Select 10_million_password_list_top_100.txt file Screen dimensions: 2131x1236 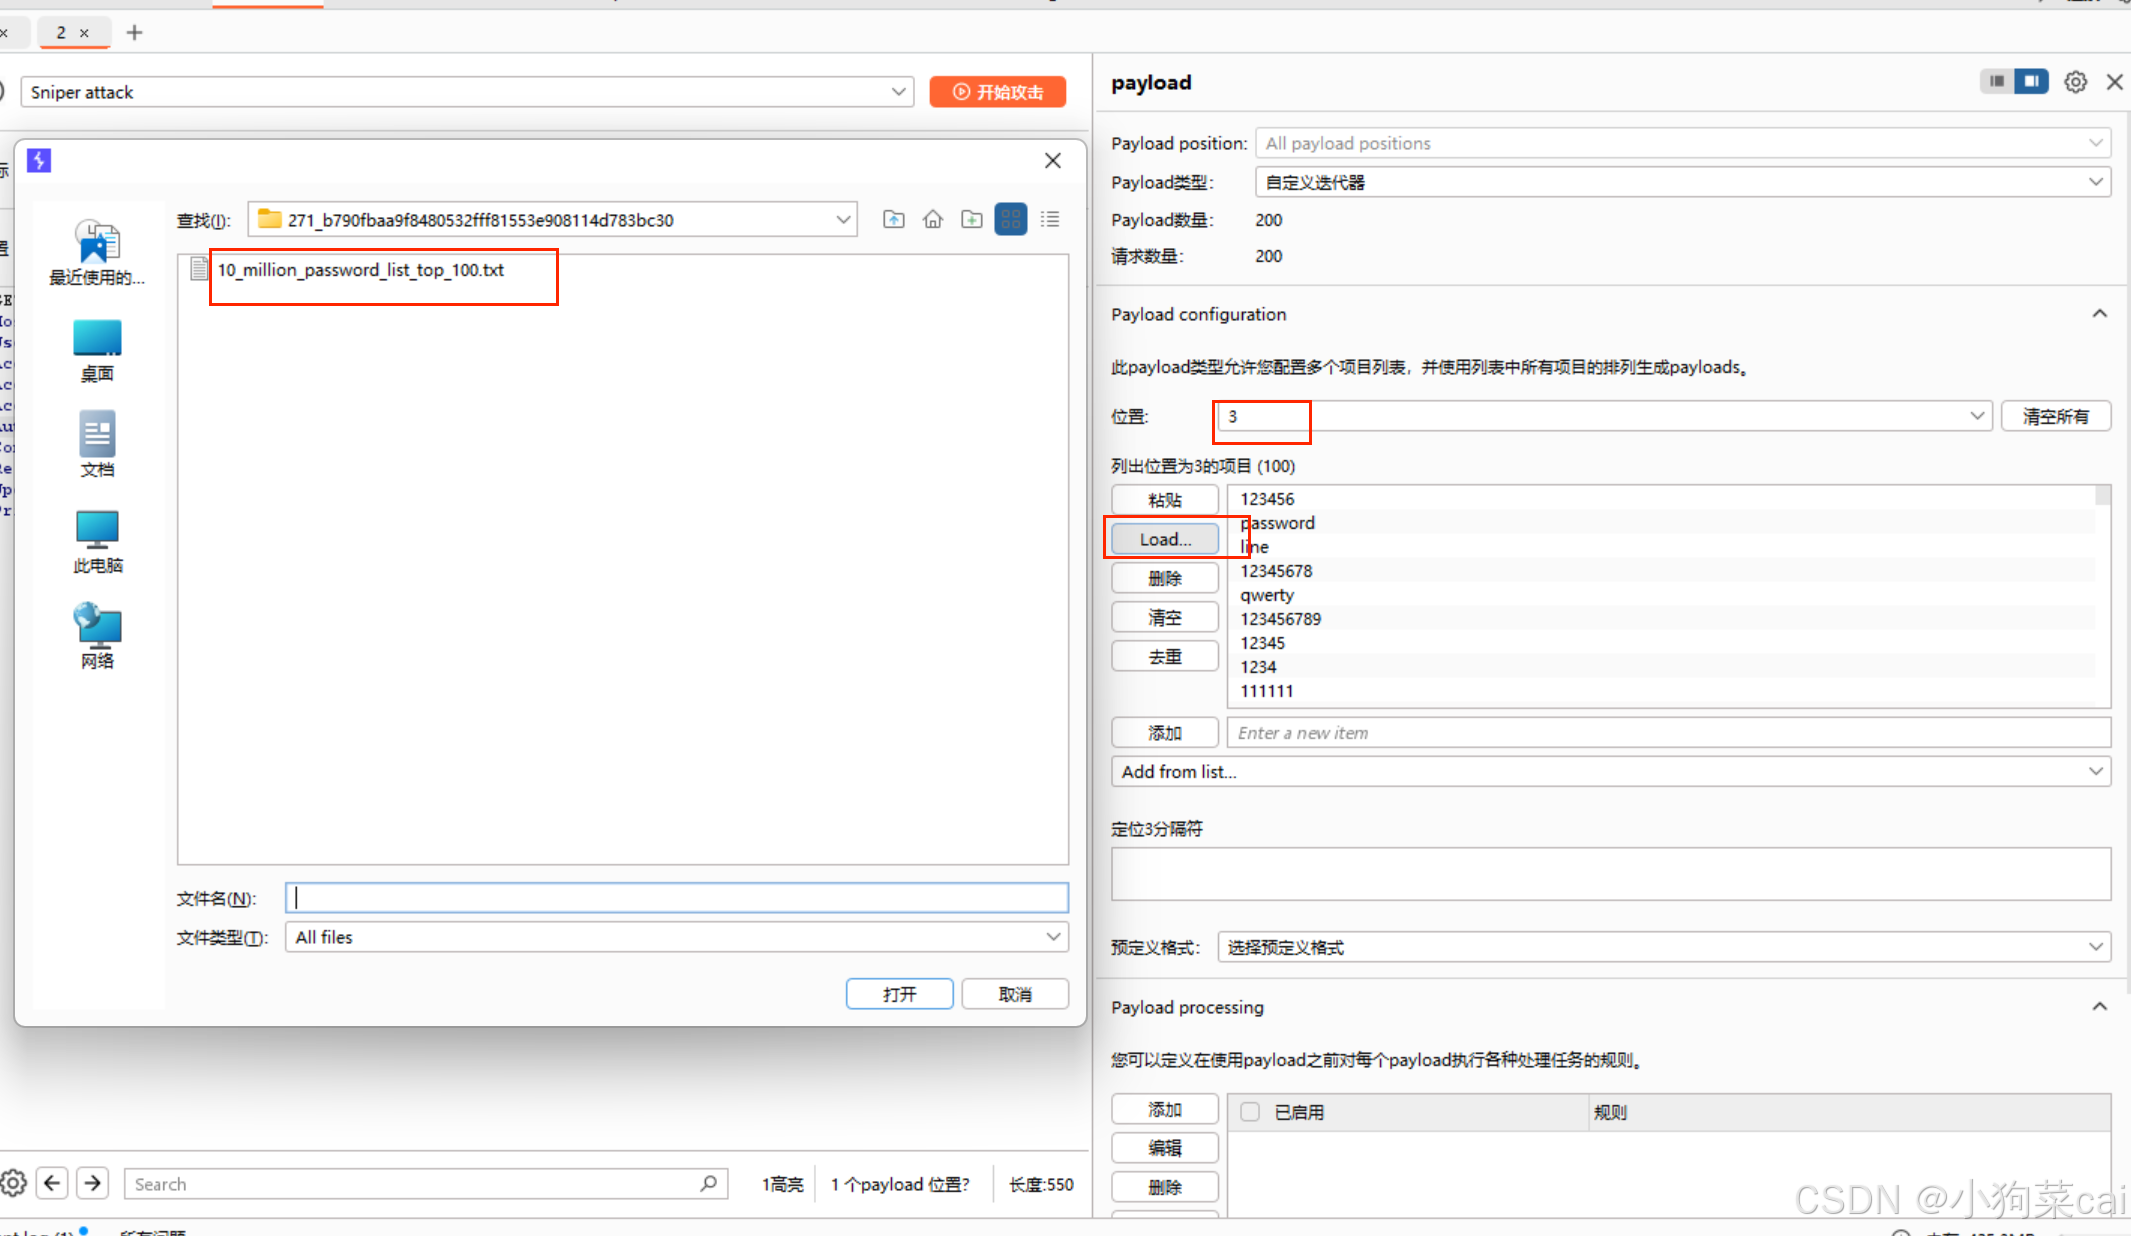coord(360,270)
